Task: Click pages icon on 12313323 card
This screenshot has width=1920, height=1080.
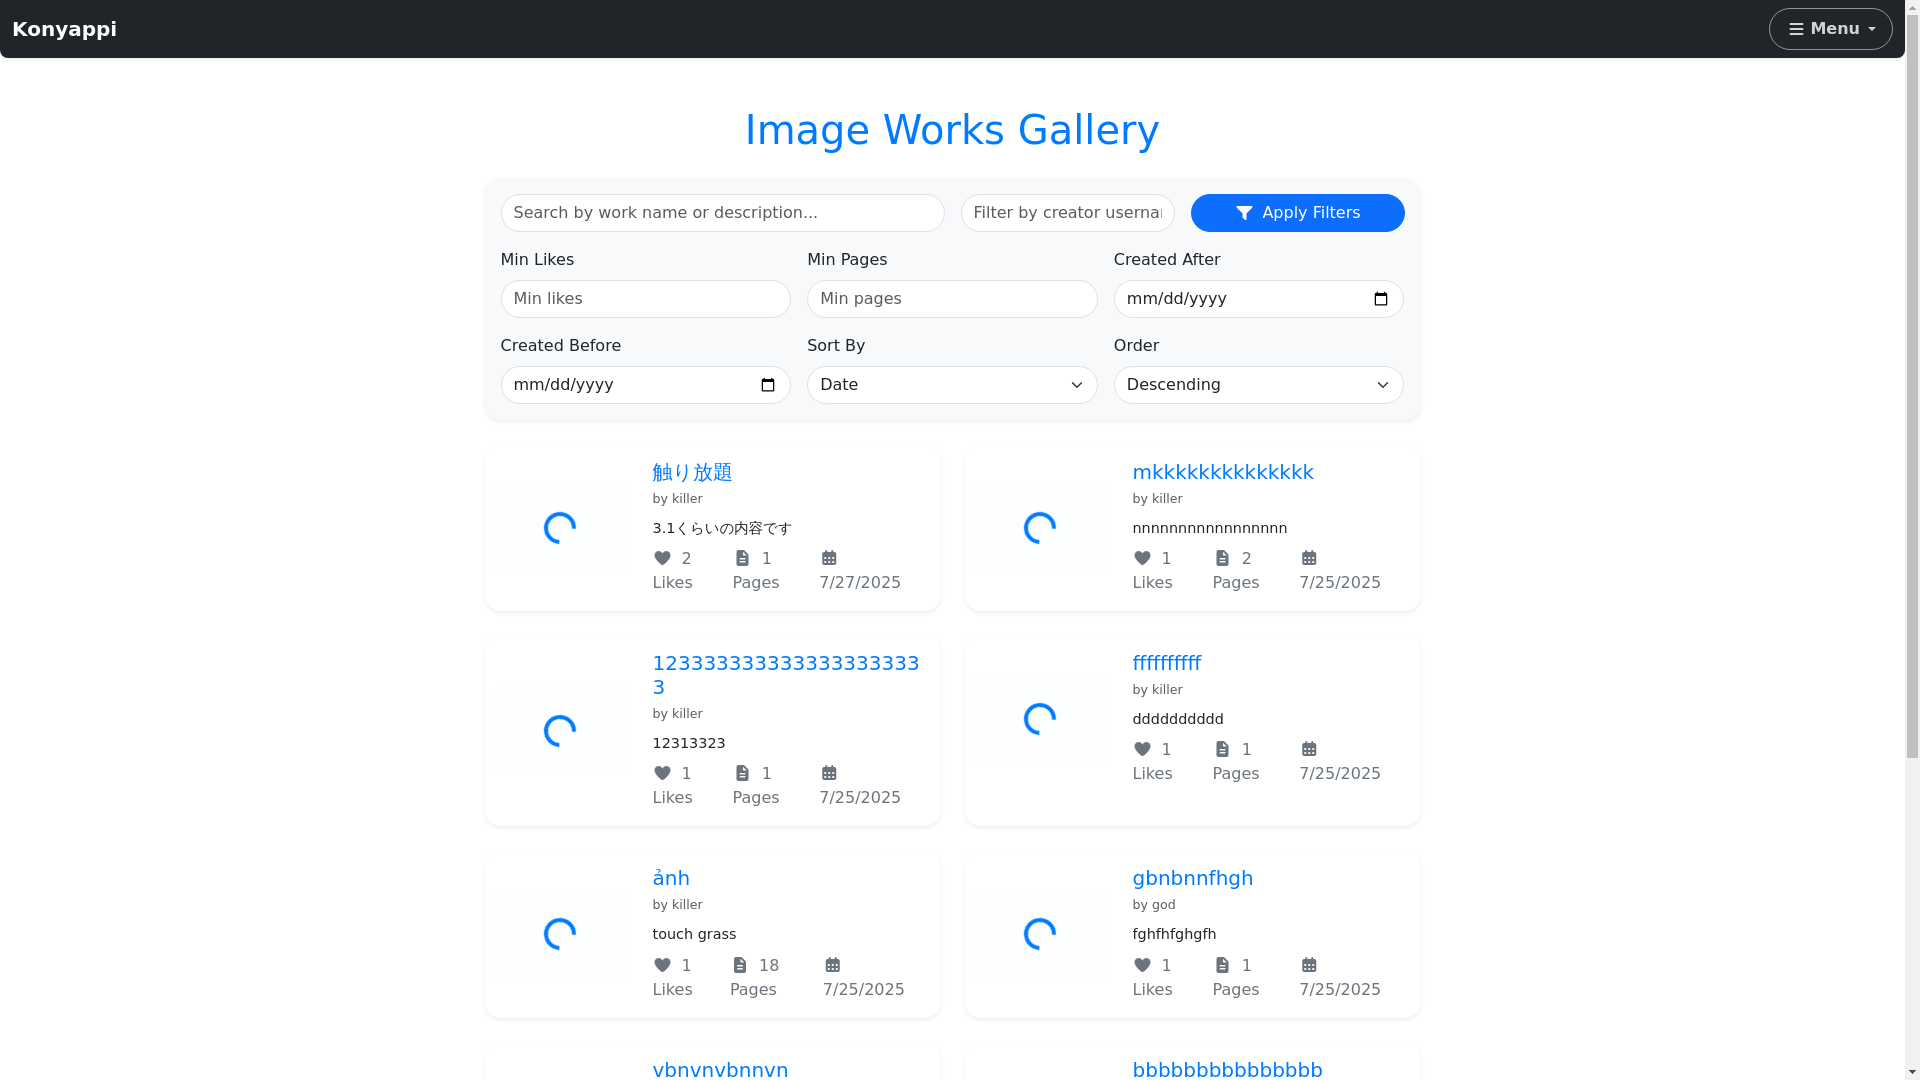Action: pos(742,773)
